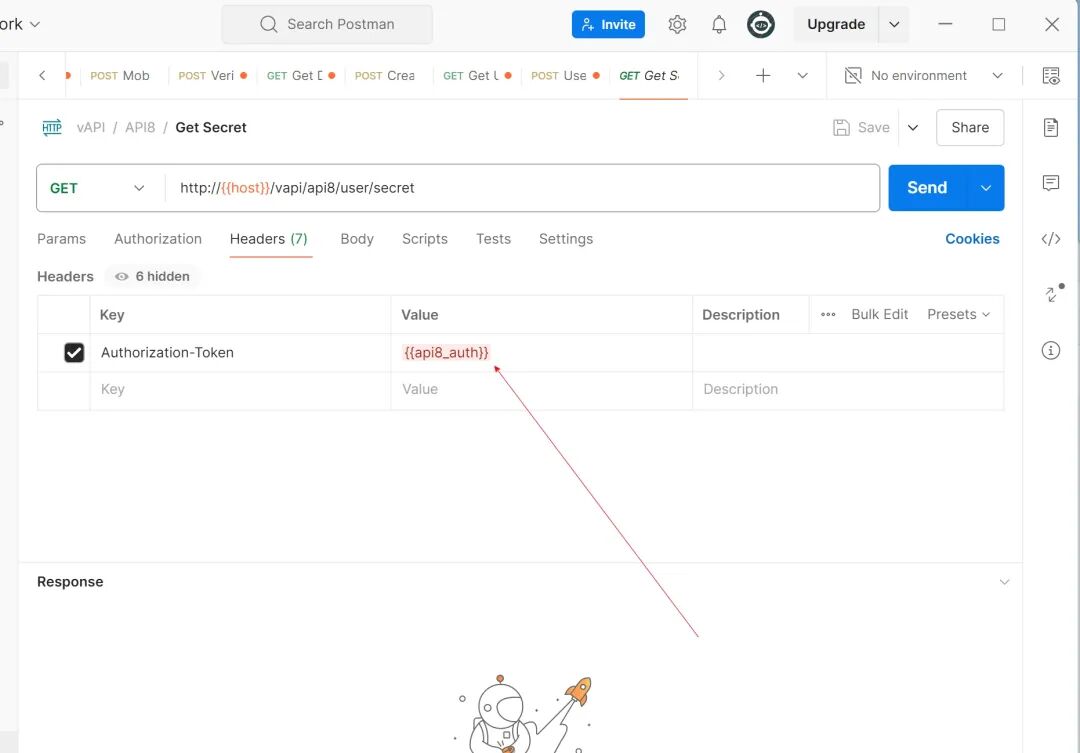Switch to the Authorization tab
1080x753 pixels.
(x=157, y=239)
